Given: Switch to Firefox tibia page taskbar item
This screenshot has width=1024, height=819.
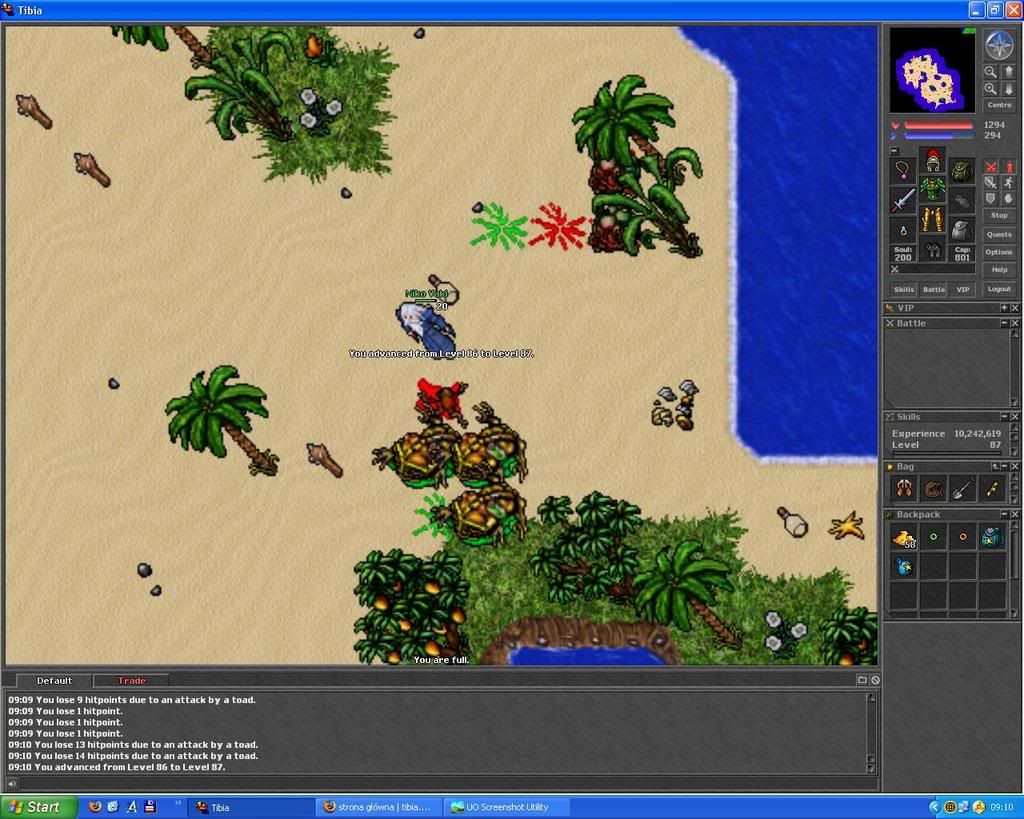Looking at the screenshot, I should 379,807.
